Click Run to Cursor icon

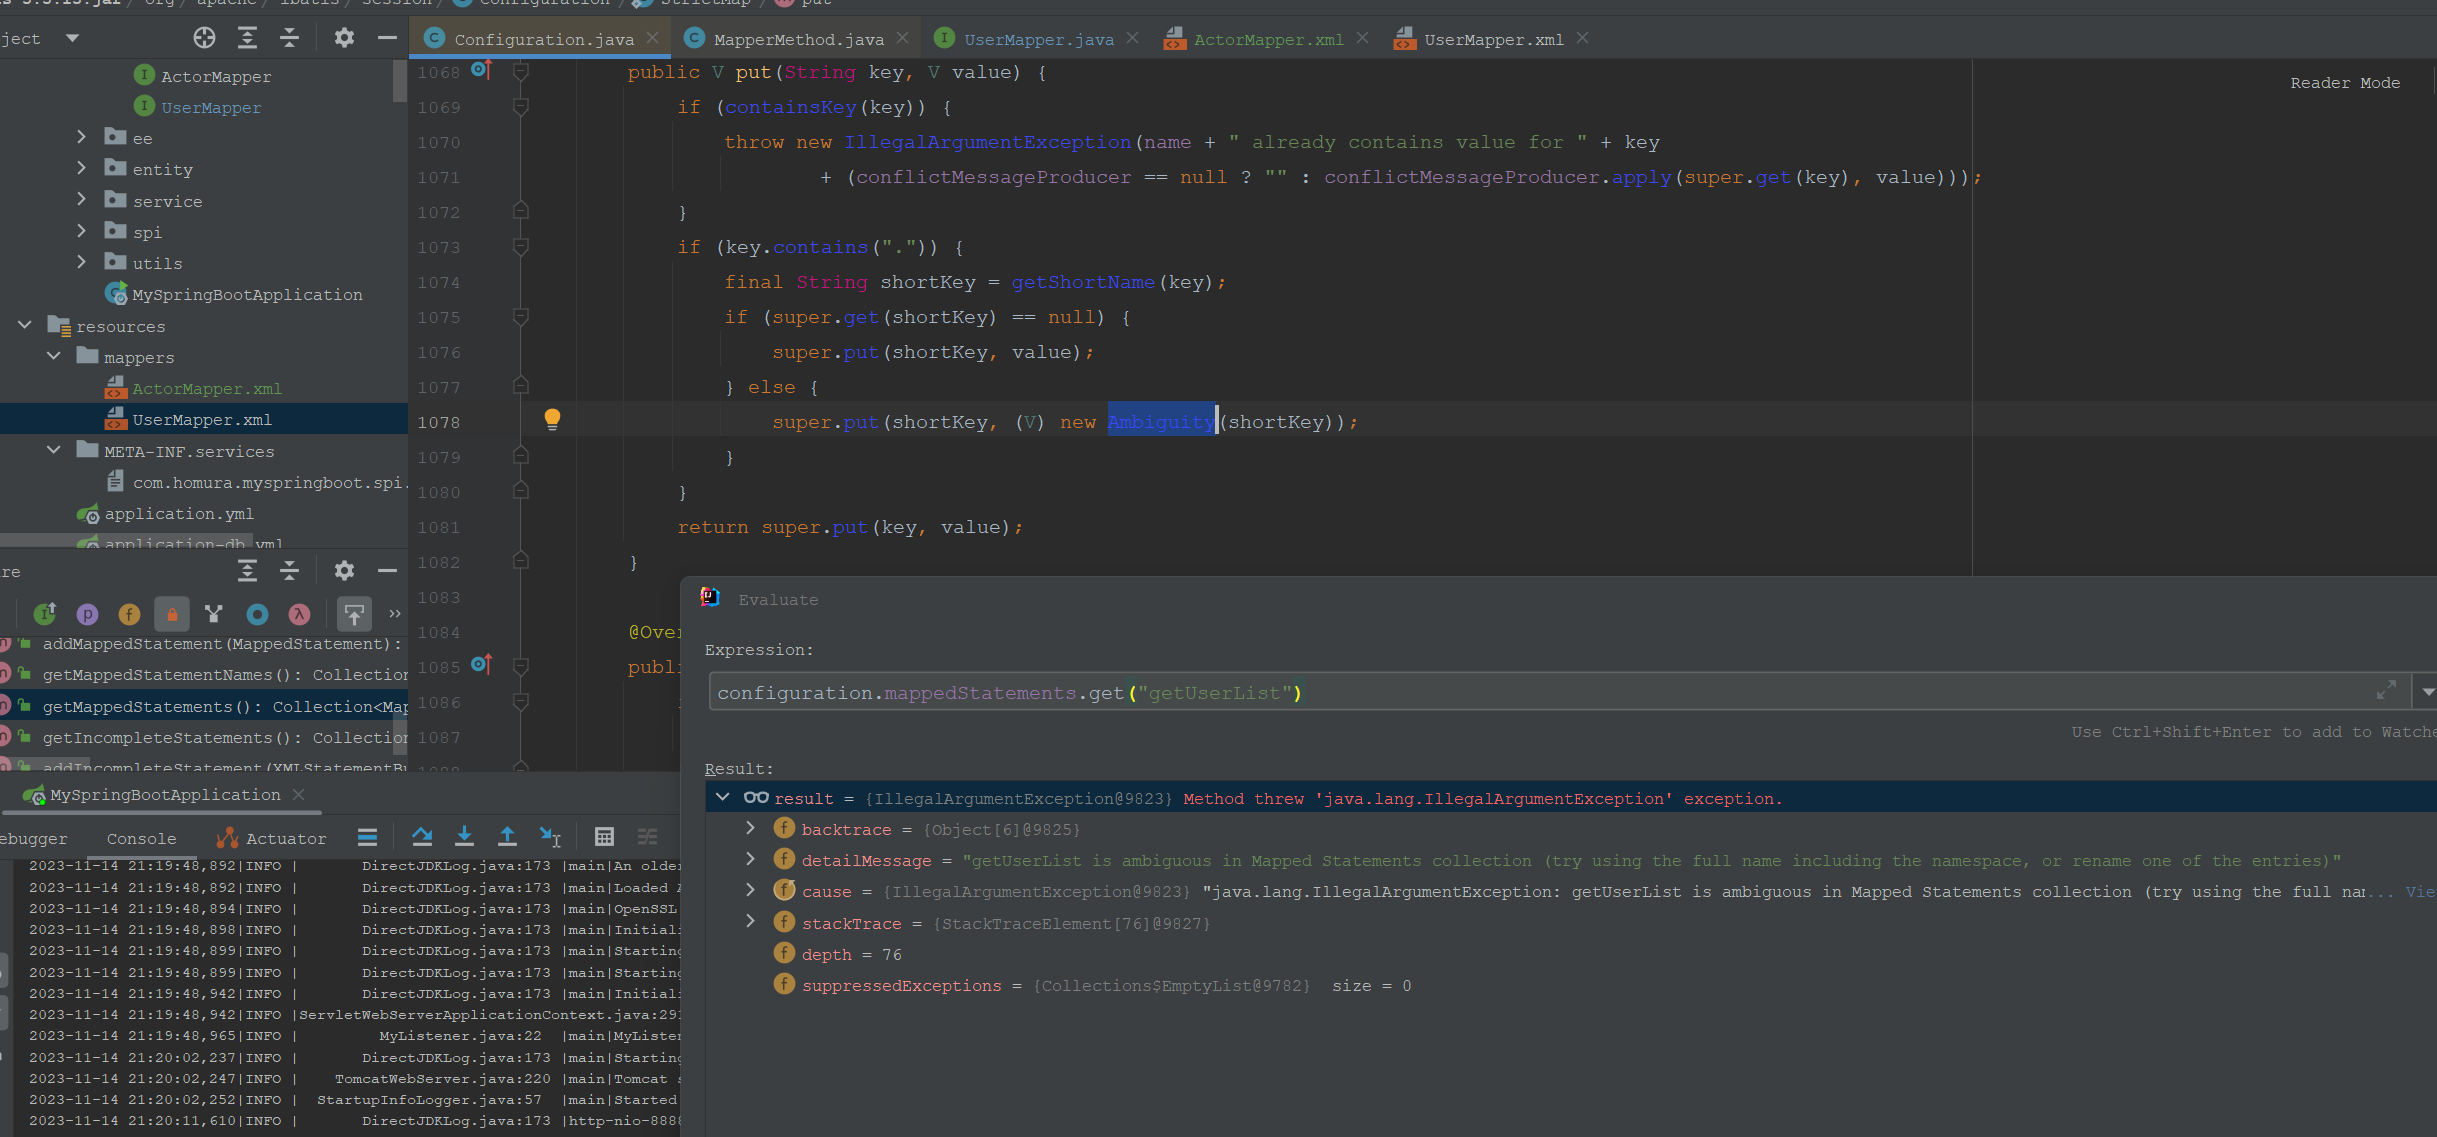[x=550, y=837]
